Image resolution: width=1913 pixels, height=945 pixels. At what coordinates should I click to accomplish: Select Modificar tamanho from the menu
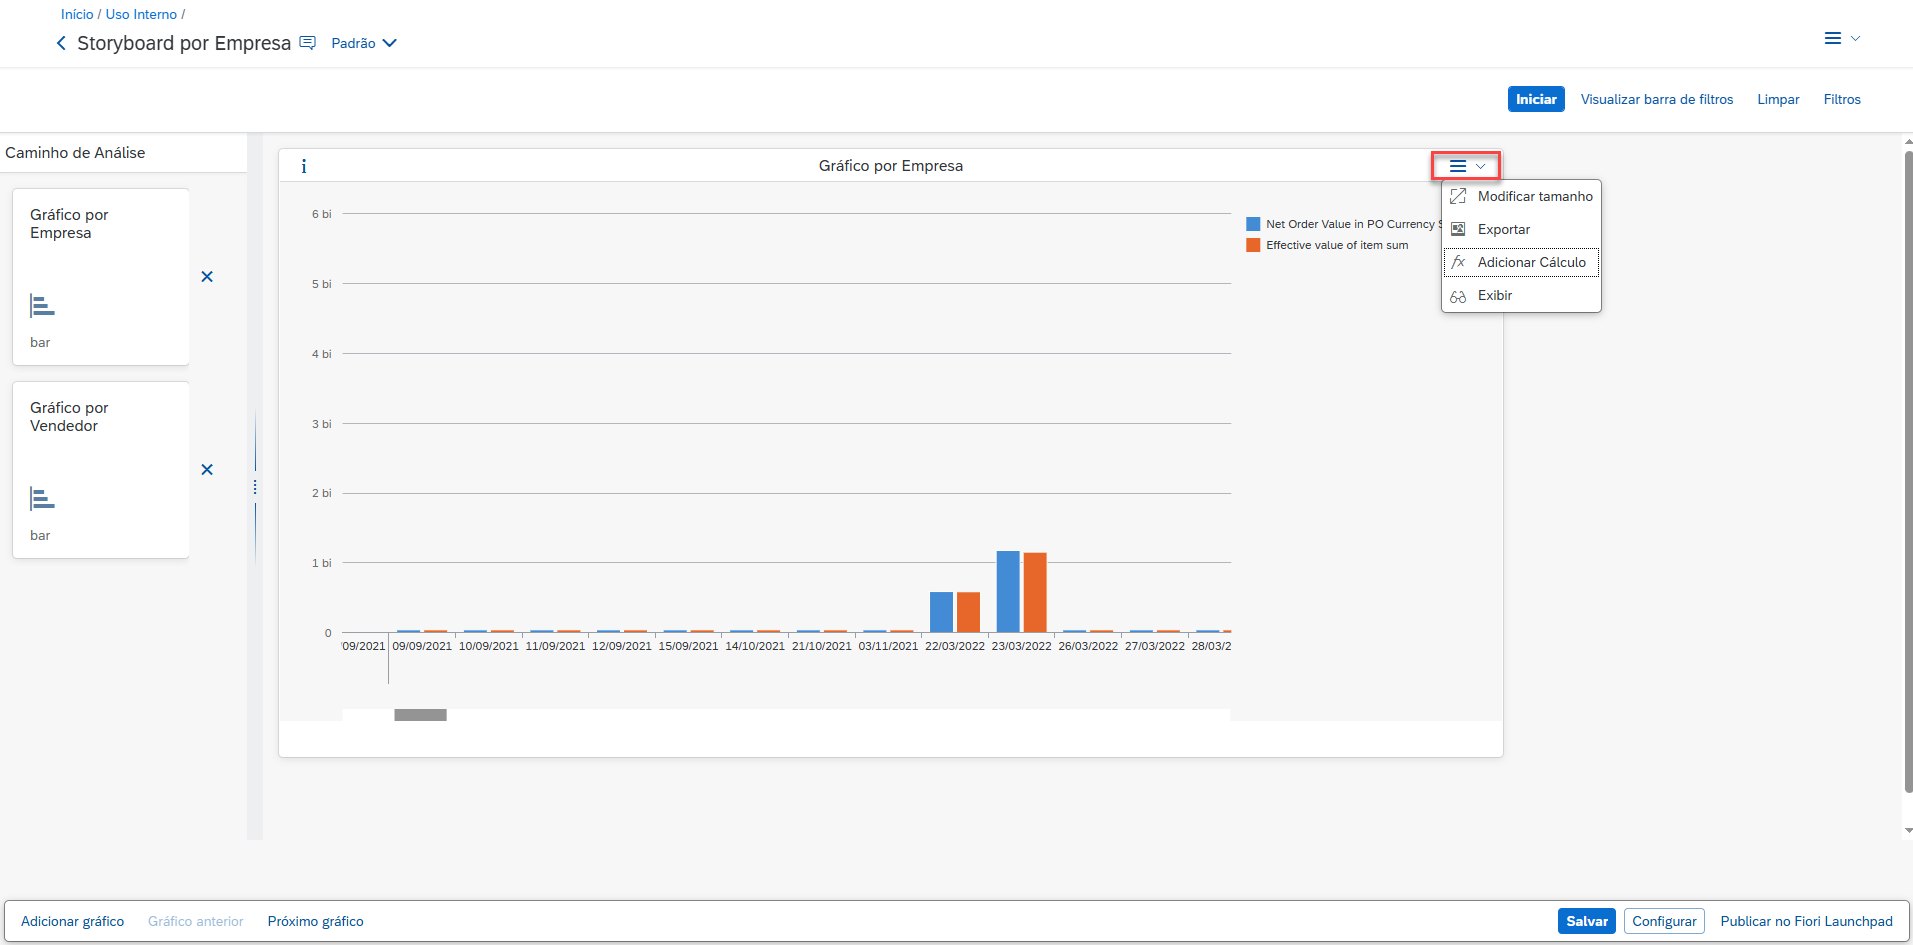pyautogui.click(x=1534, y=197)
